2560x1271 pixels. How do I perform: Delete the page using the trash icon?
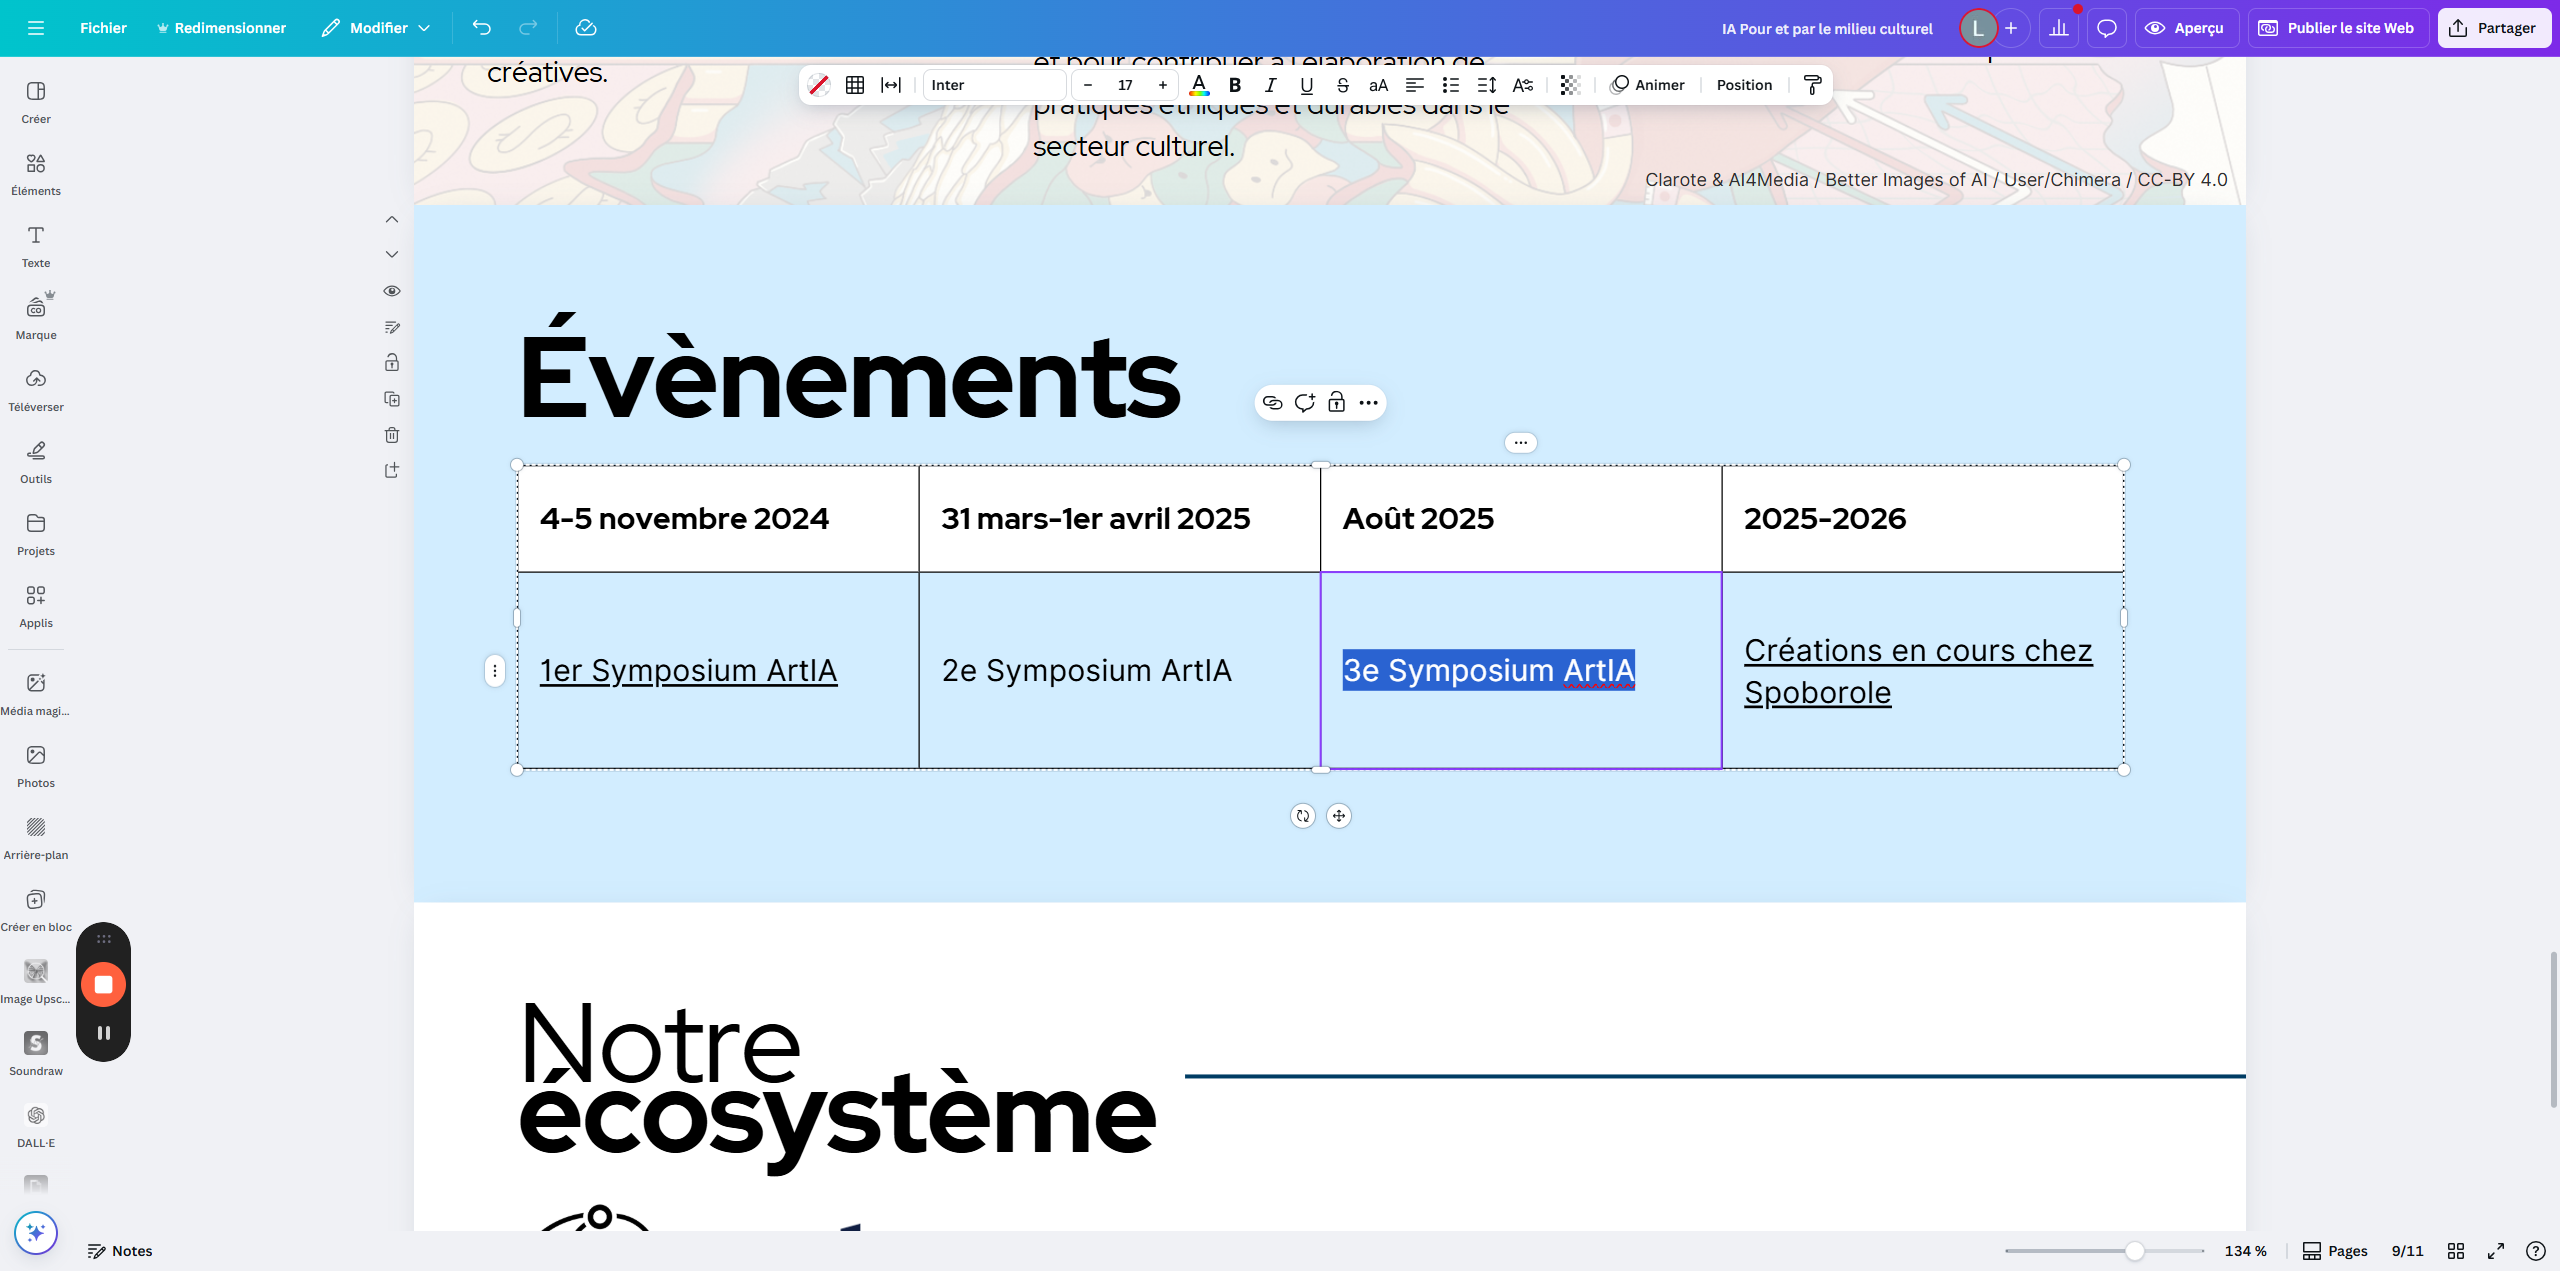pyautogui.click(x=391, y=435)
